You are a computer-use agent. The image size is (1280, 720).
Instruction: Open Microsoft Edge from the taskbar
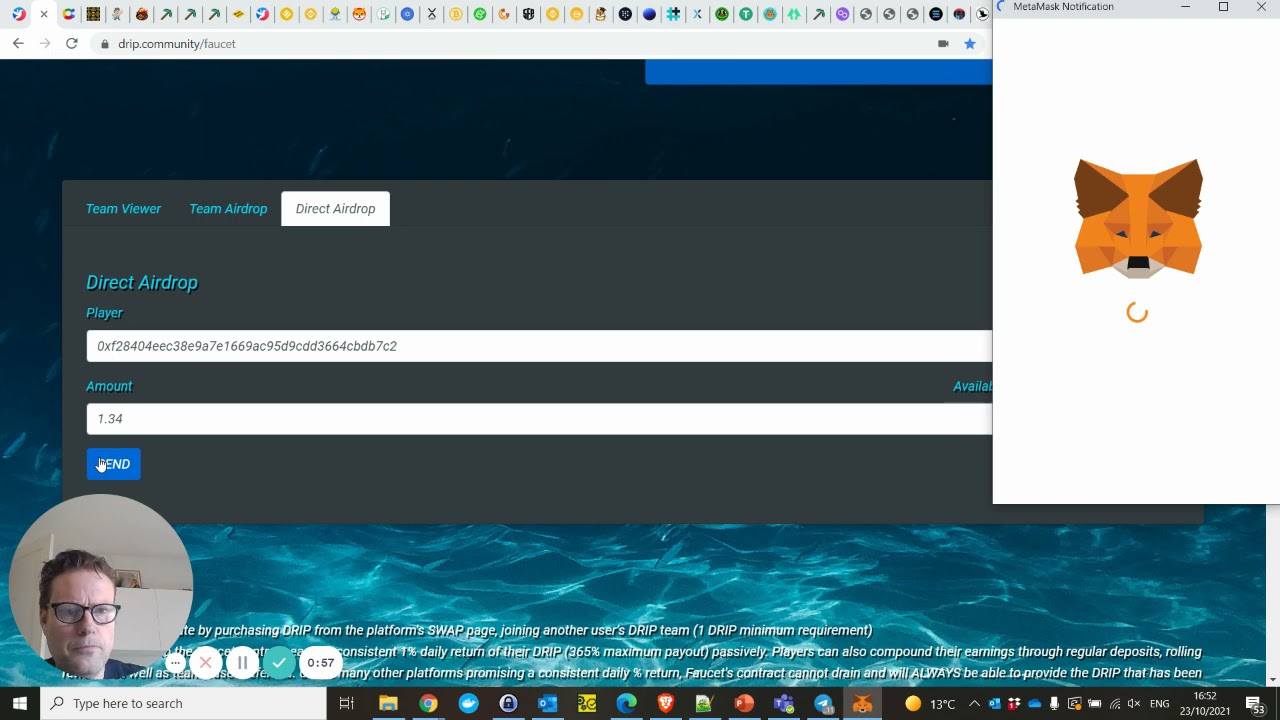[626, 703]
